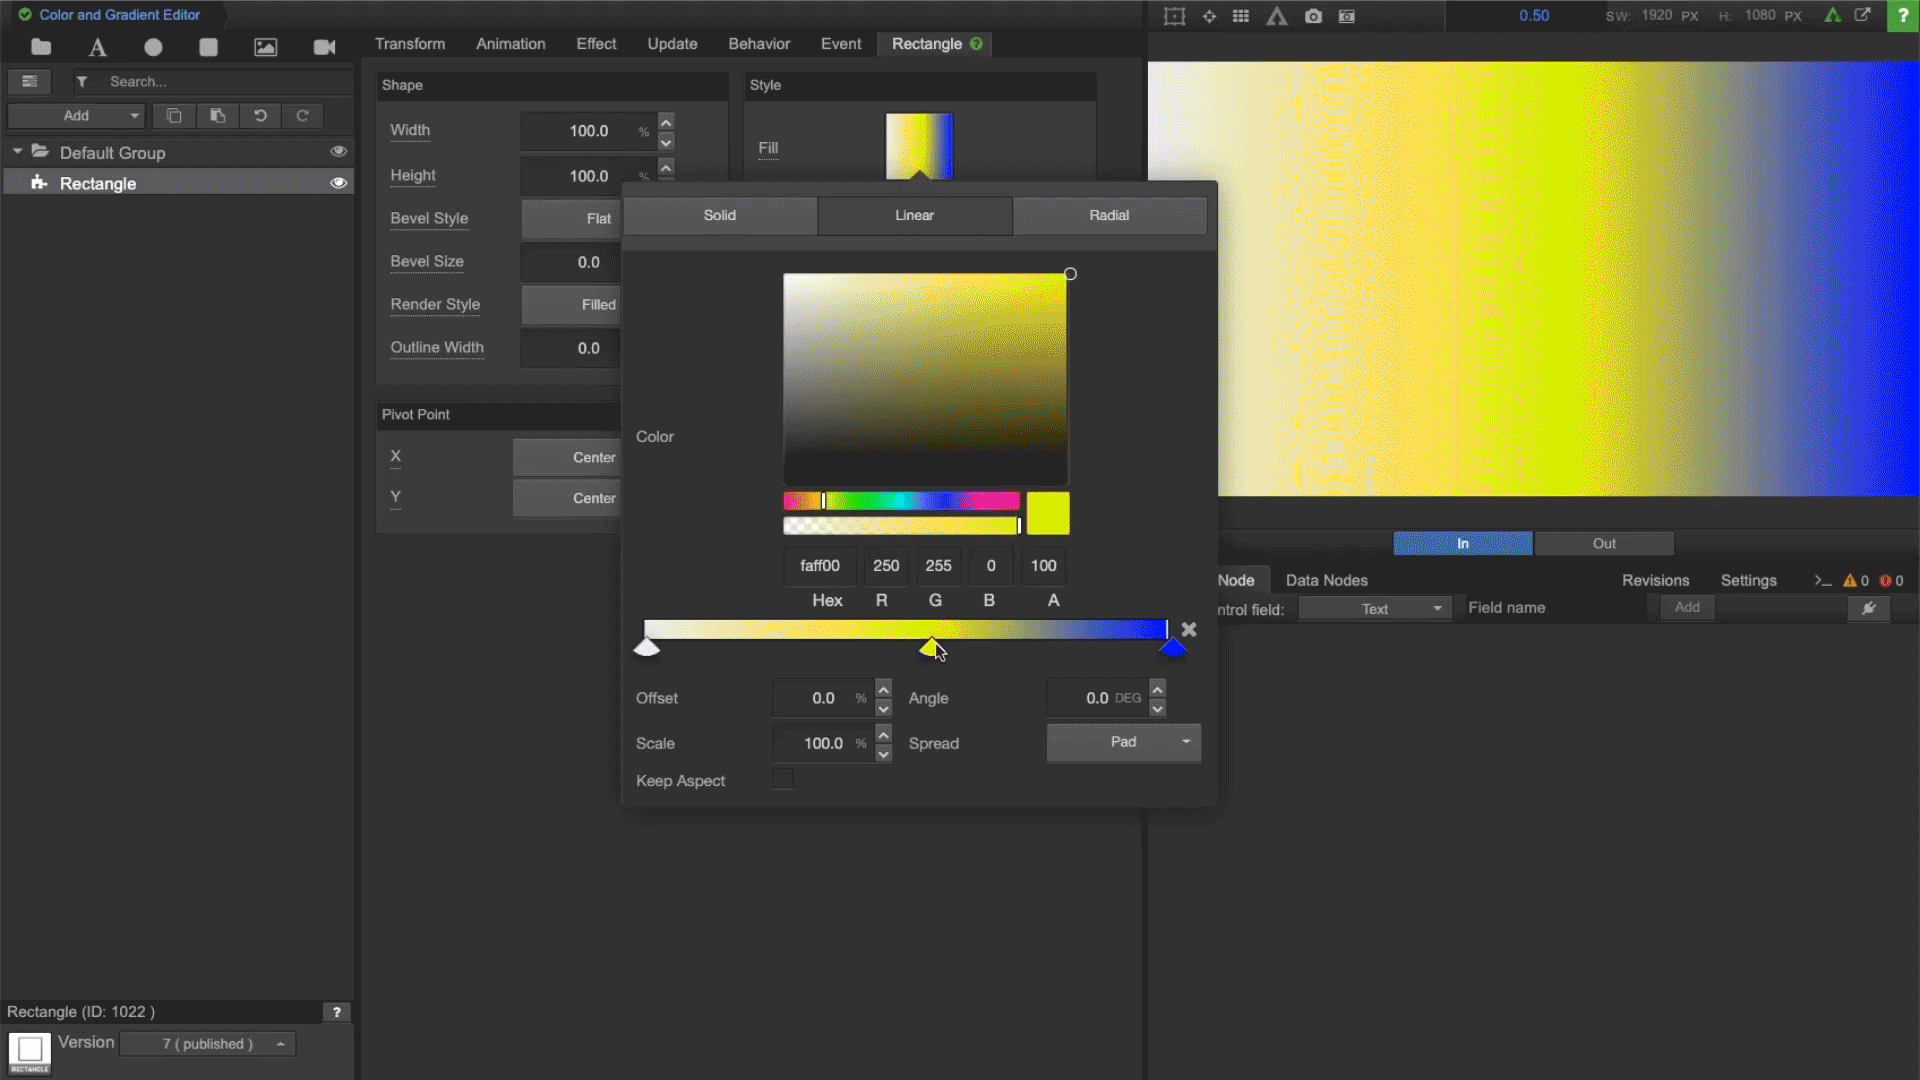Open the Spread Pad dropdown
Screen dimensions: 1920x1080
(1123, 742)
